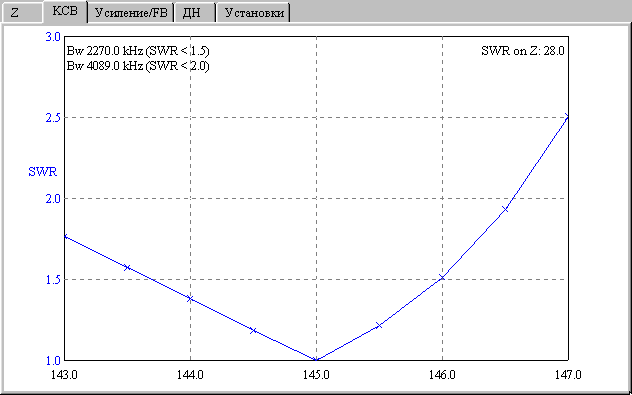The width and height of the screenshot is (632, 395).
Task: Click the curve marker at 144.5
Action: pos(253,331)
